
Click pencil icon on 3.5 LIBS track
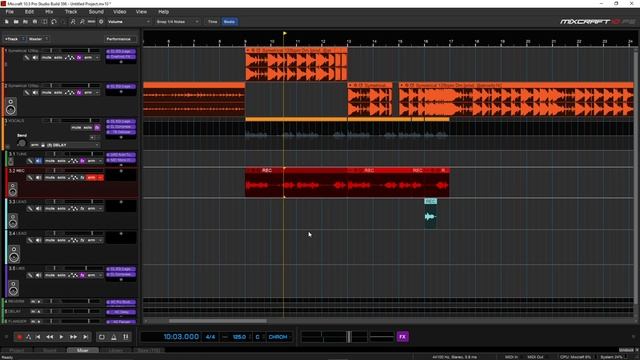pyautogui.click(x=30, y=276)
